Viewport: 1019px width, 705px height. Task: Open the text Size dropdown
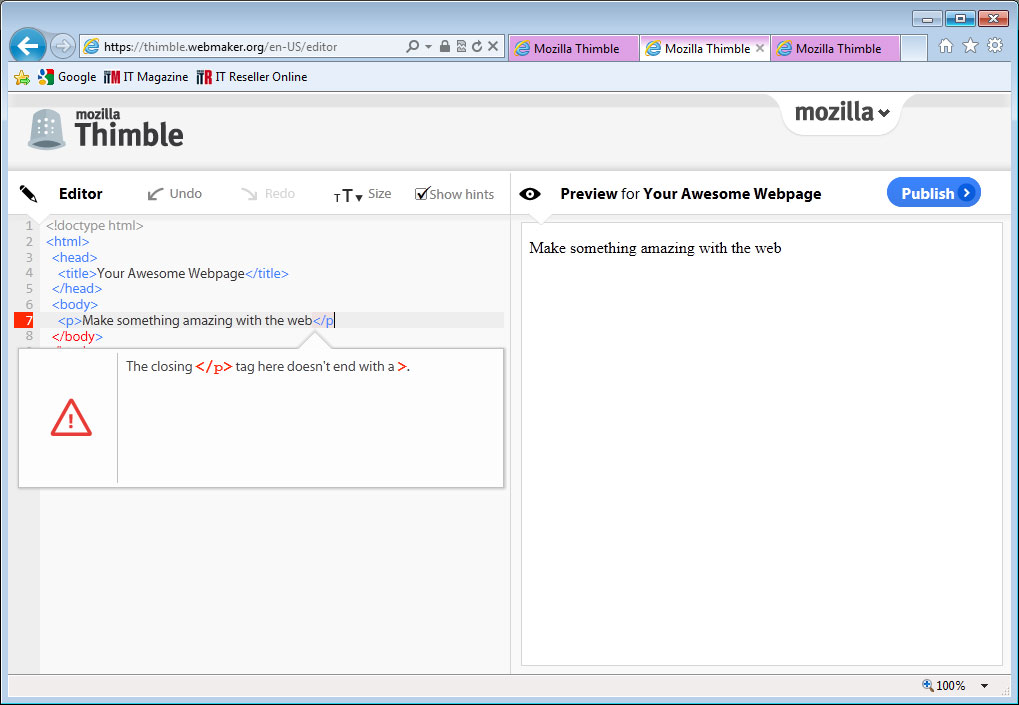click(x=362, y=194)
